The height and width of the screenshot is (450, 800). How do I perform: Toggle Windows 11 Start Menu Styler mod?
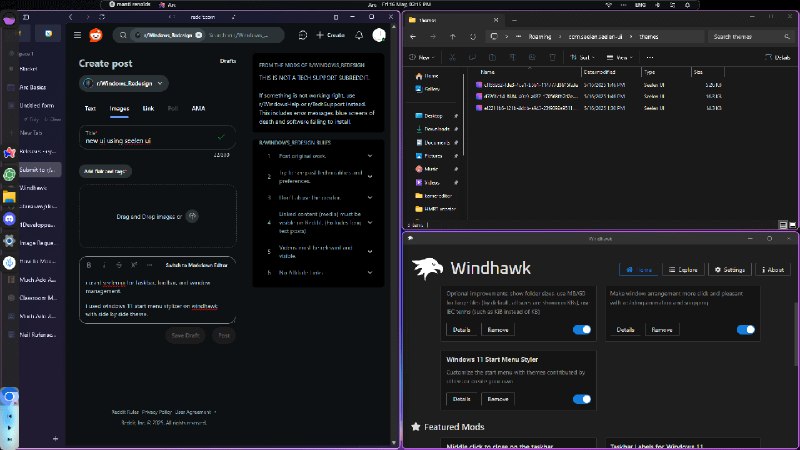[582, 399]
